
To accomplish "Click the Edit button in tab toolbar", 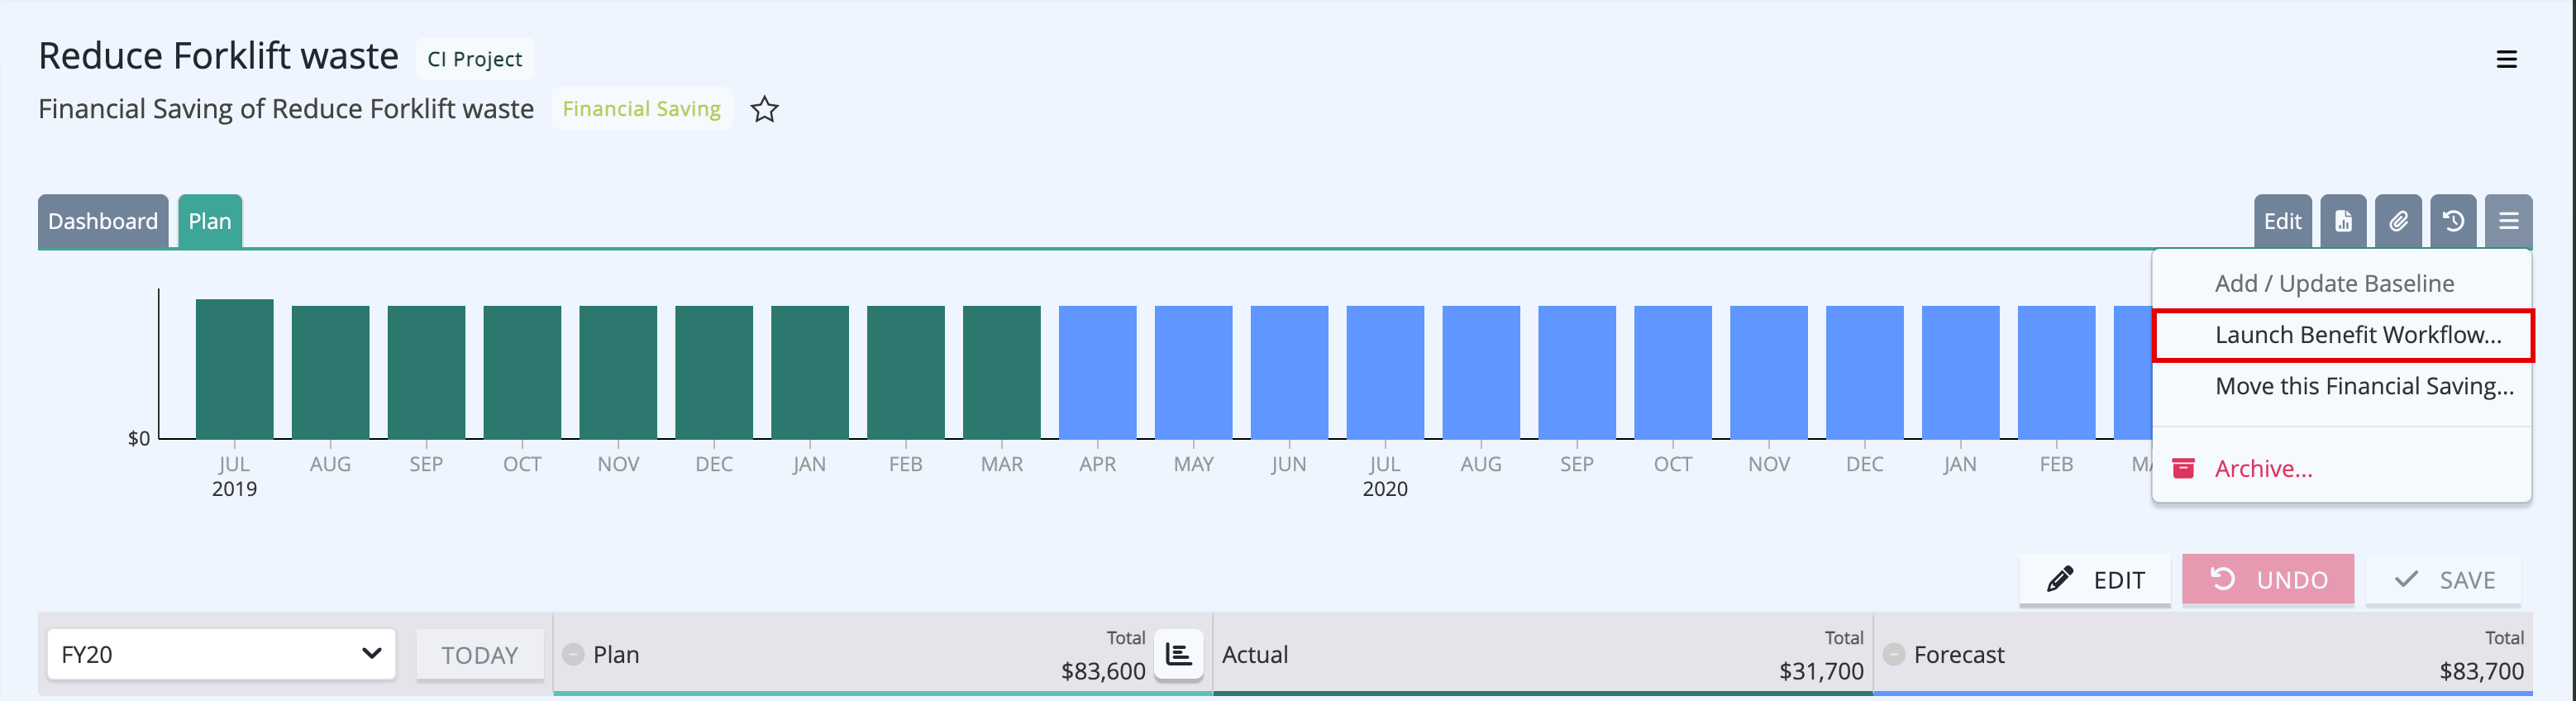I will point(2282,221).
